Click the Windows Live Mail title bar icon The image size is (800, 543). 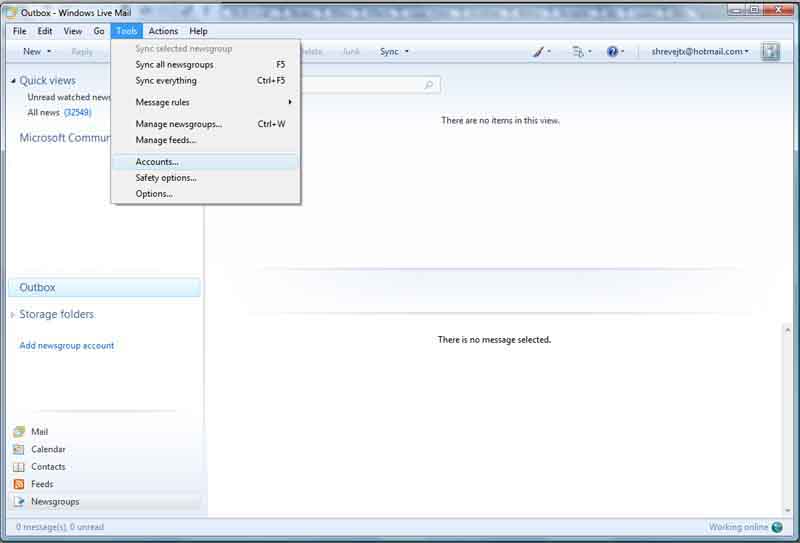(x=12, y=12)
